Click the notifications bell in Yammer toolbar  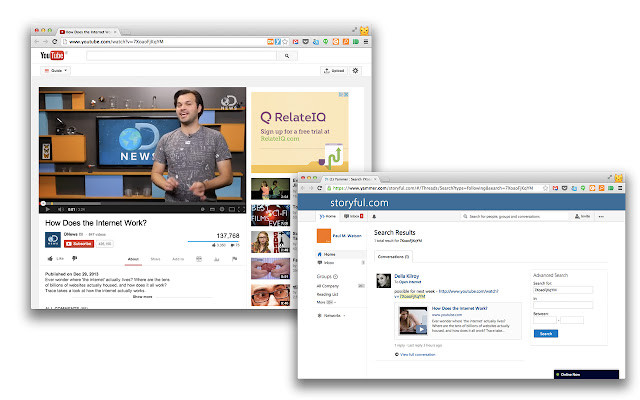[374, 216]
